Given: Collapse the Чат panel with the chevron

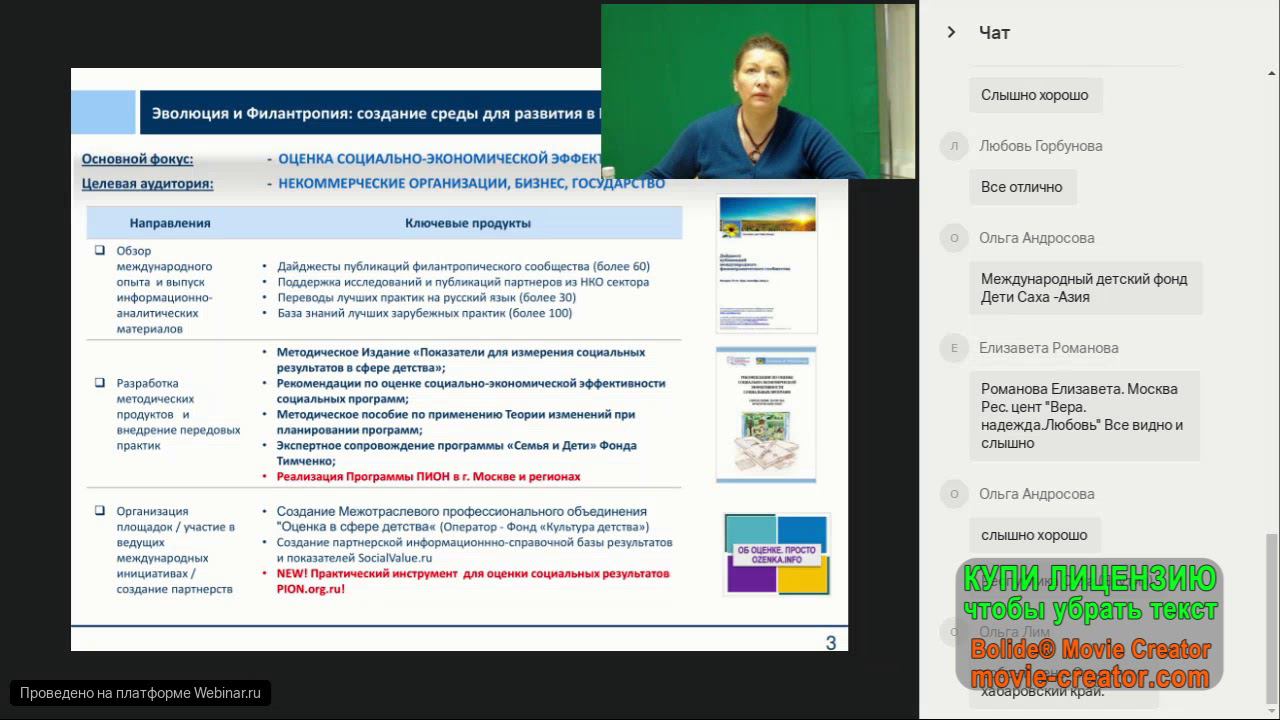Looking at the screenshot, I should tap(952, 33).
